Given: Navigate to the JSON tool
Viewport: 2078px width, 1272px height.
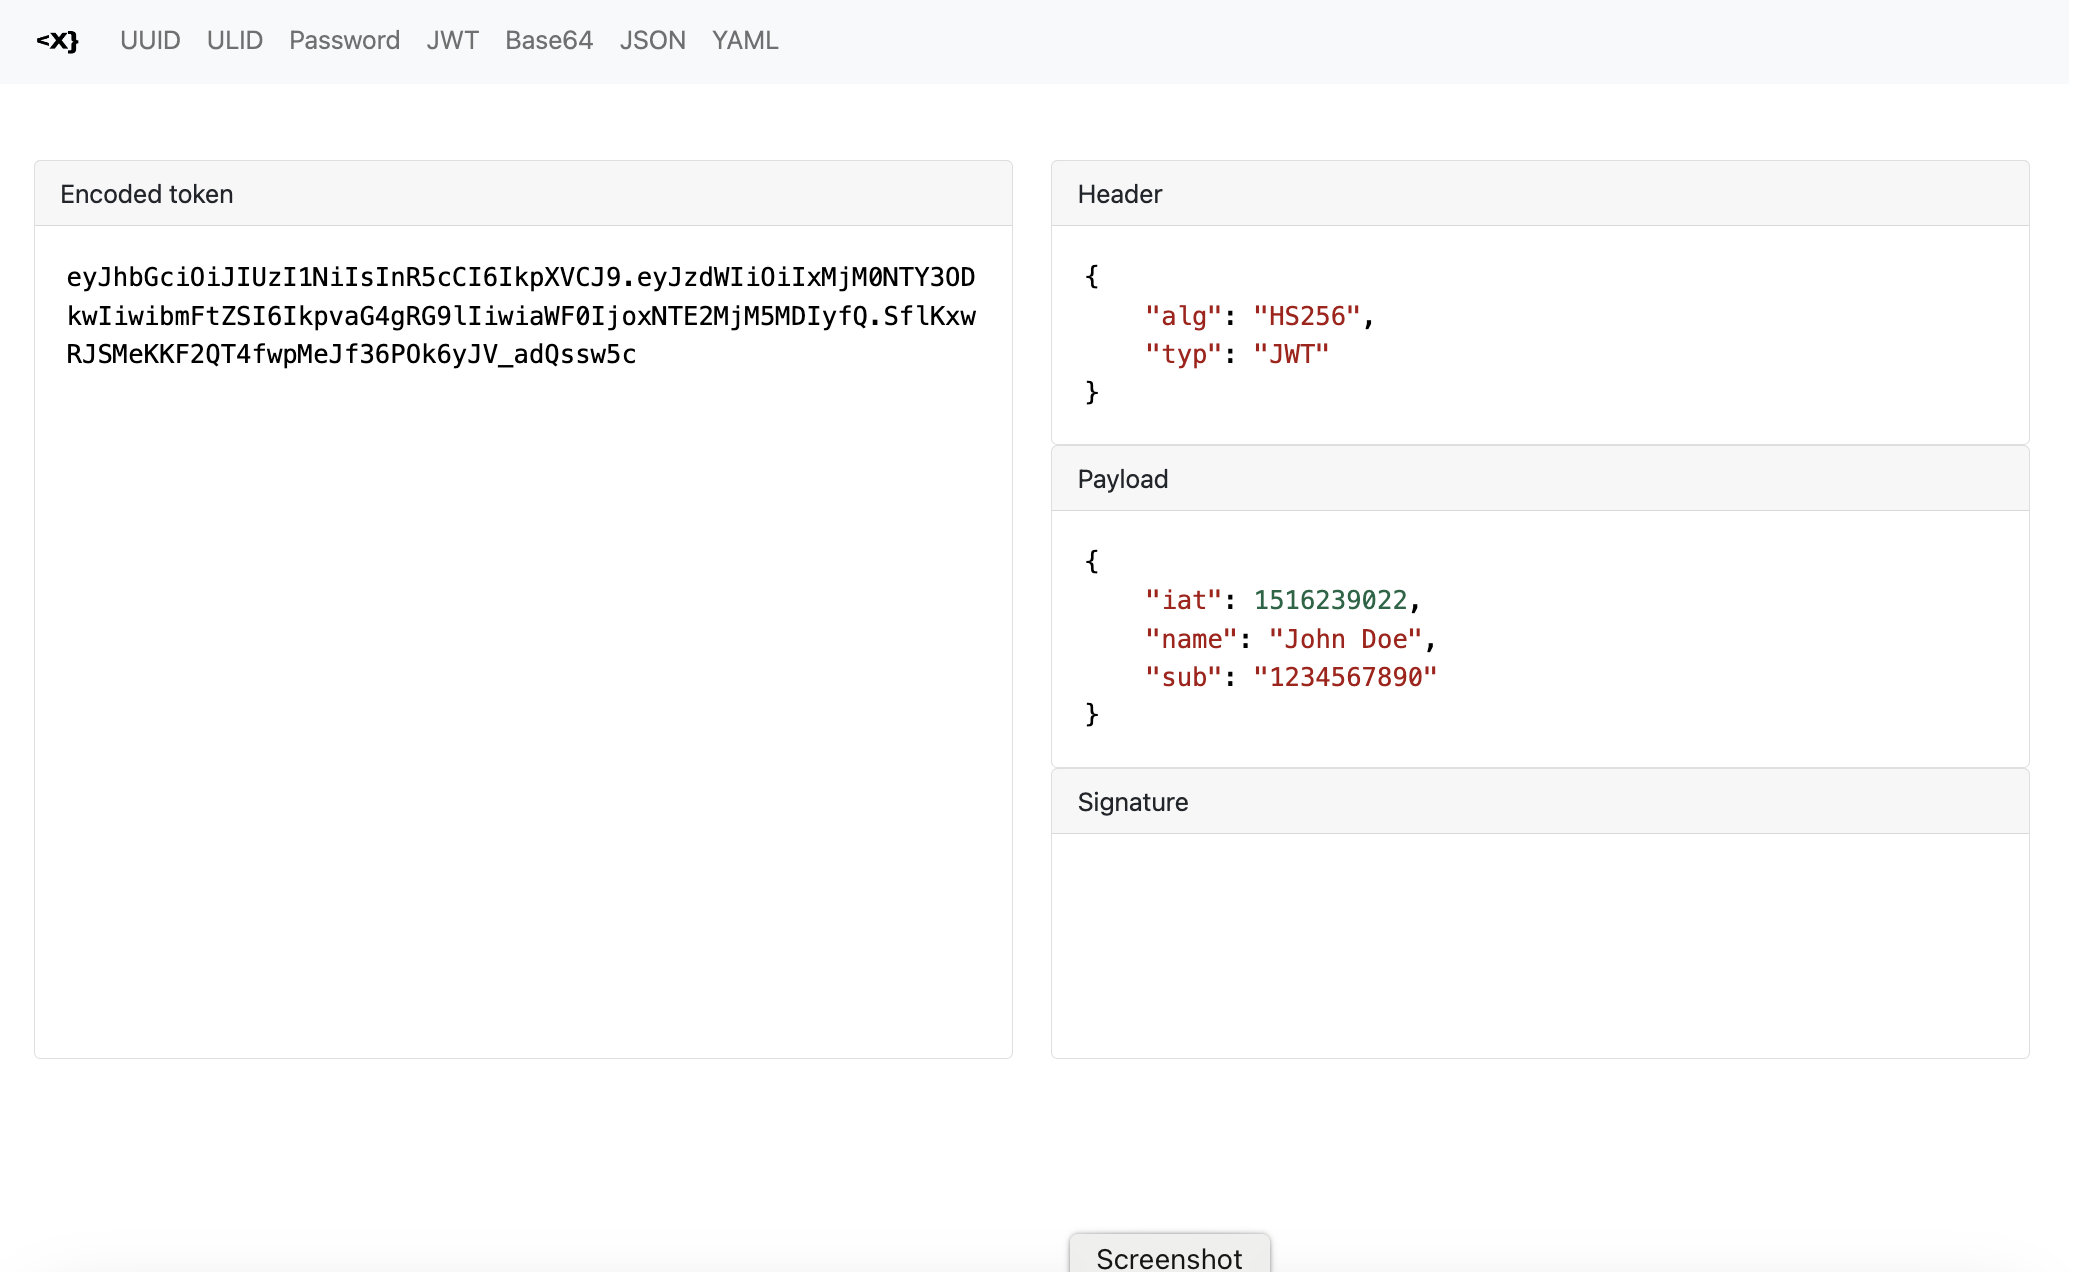Looking at the screenshot, I should [x=652, y=41].
